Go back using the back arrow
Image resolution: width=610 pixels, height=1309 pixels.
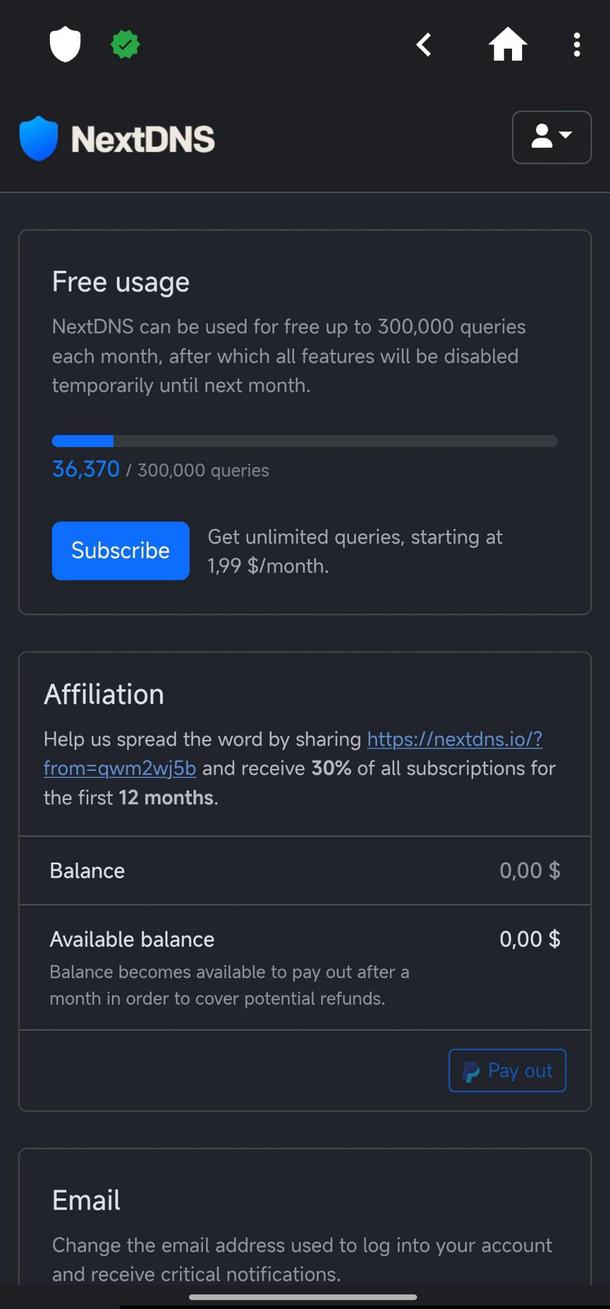pos(423,44)
